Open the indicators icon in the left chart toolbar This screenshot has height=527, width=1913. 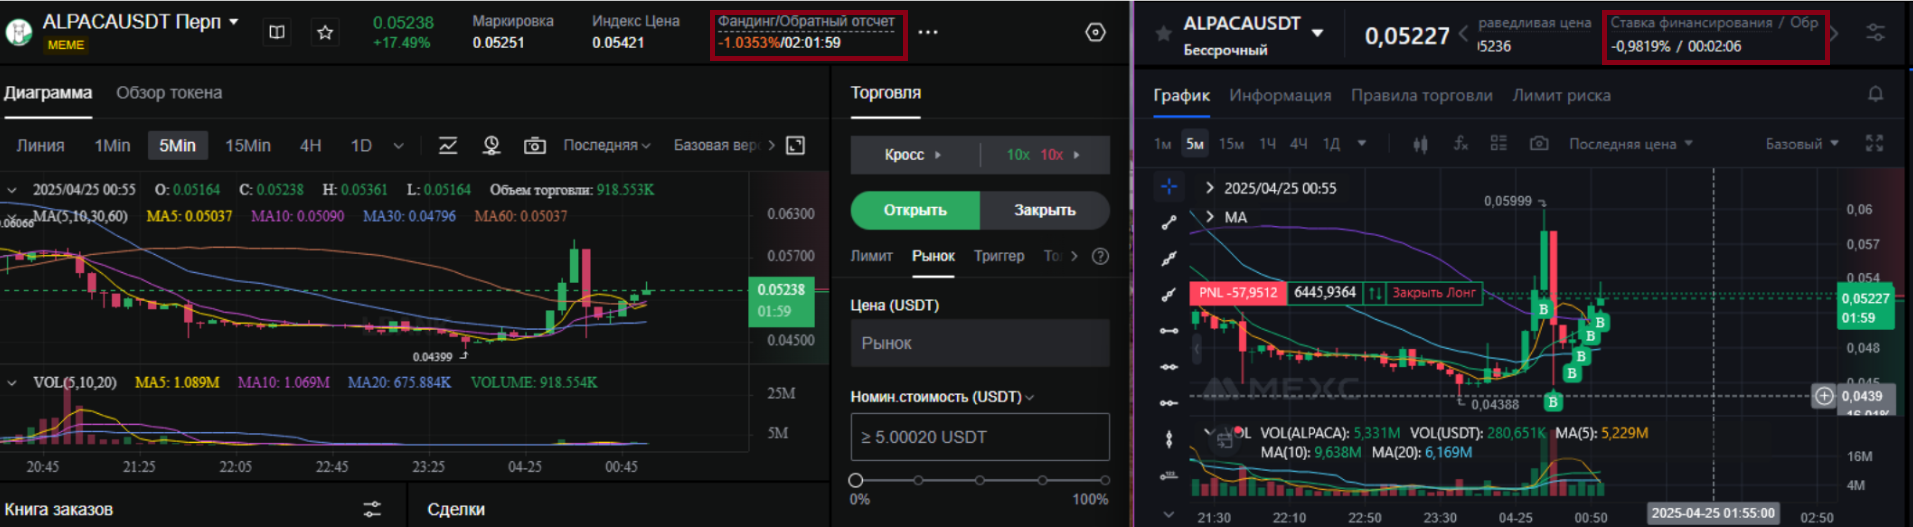[448, 145]
